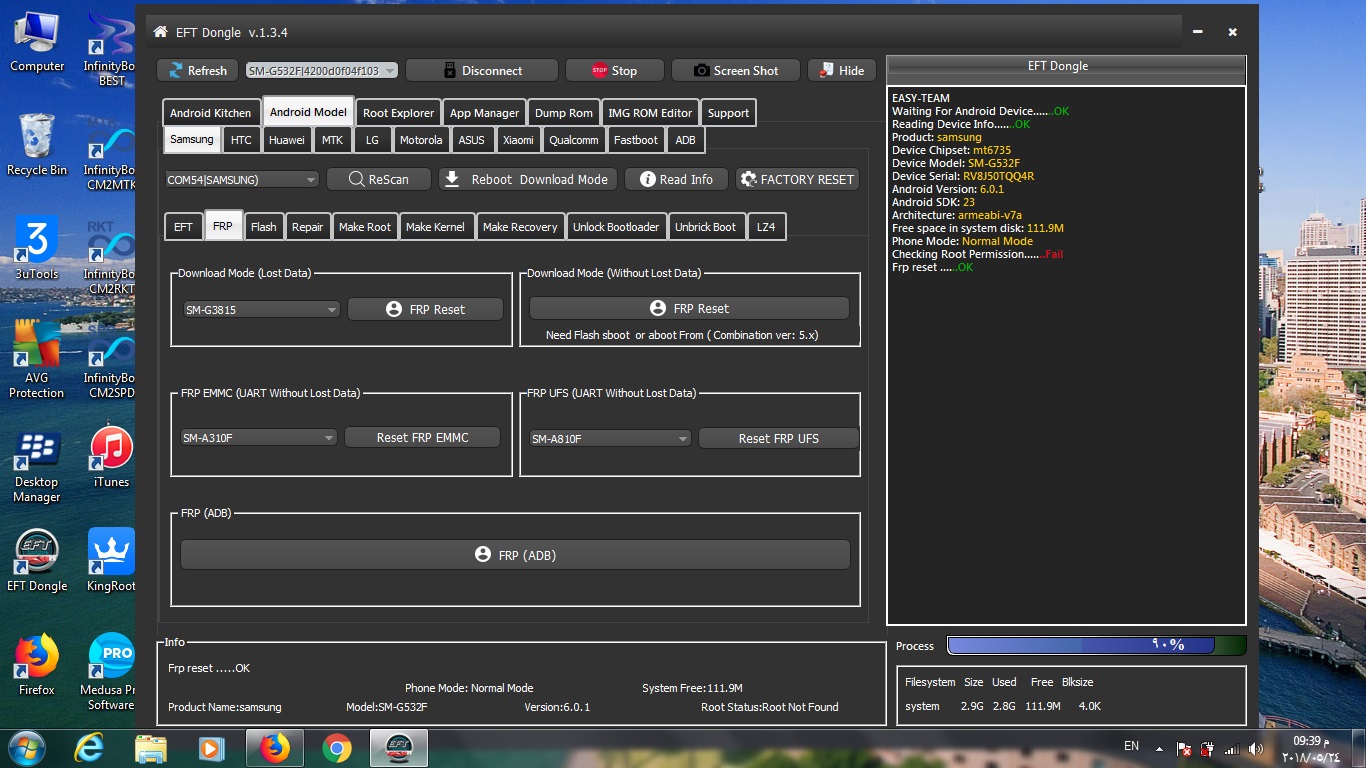Screen dimensions: 1366x768
Task: Open the Make Kernel sub-tab
Action: [435, 227]
